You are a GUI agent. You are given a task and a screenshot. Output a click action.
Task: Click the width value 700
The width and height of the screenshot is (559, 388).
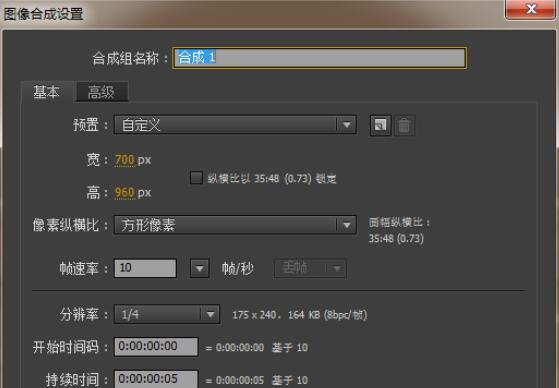pos(124,159)
